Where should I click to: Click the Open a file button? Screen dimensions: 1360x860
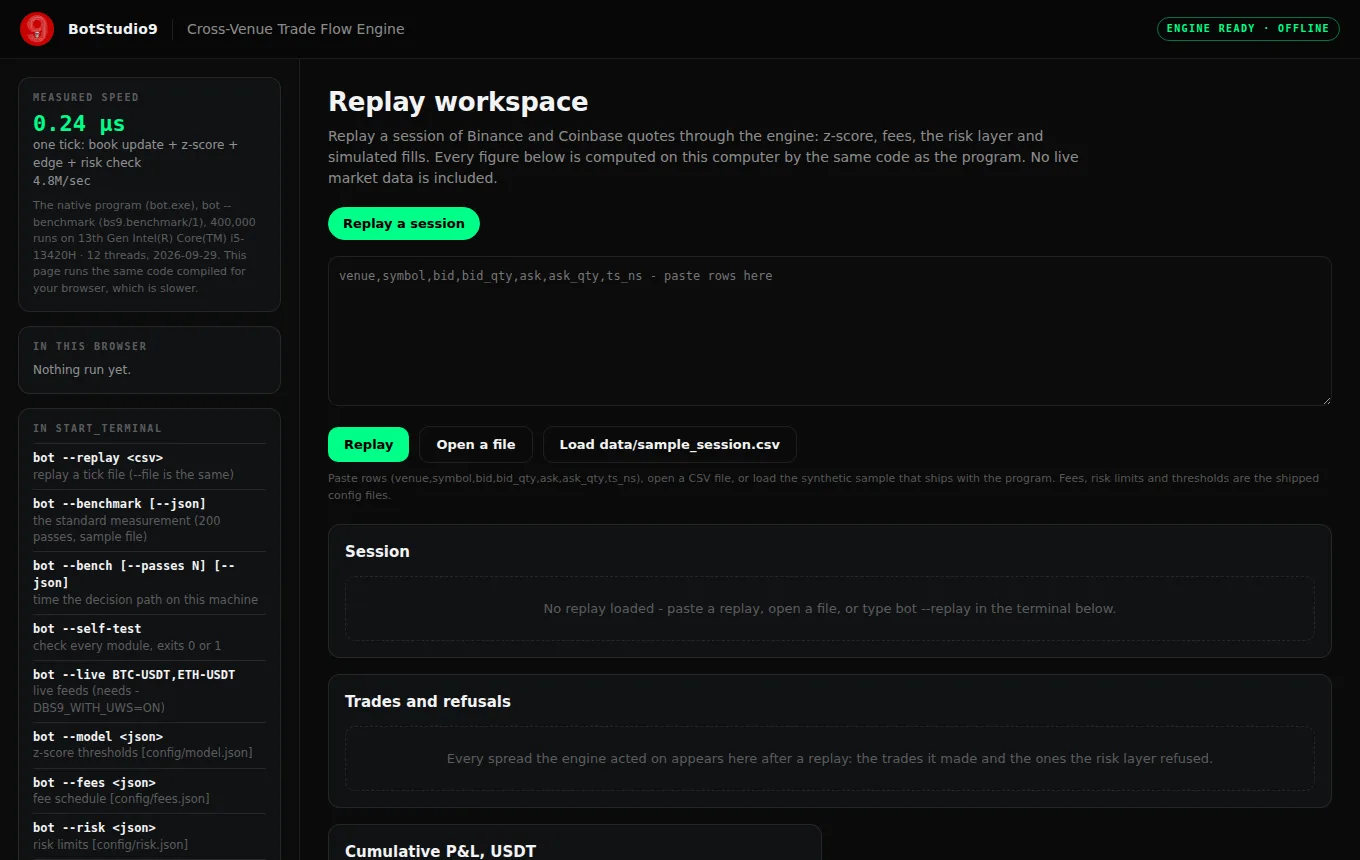point(476,445)
